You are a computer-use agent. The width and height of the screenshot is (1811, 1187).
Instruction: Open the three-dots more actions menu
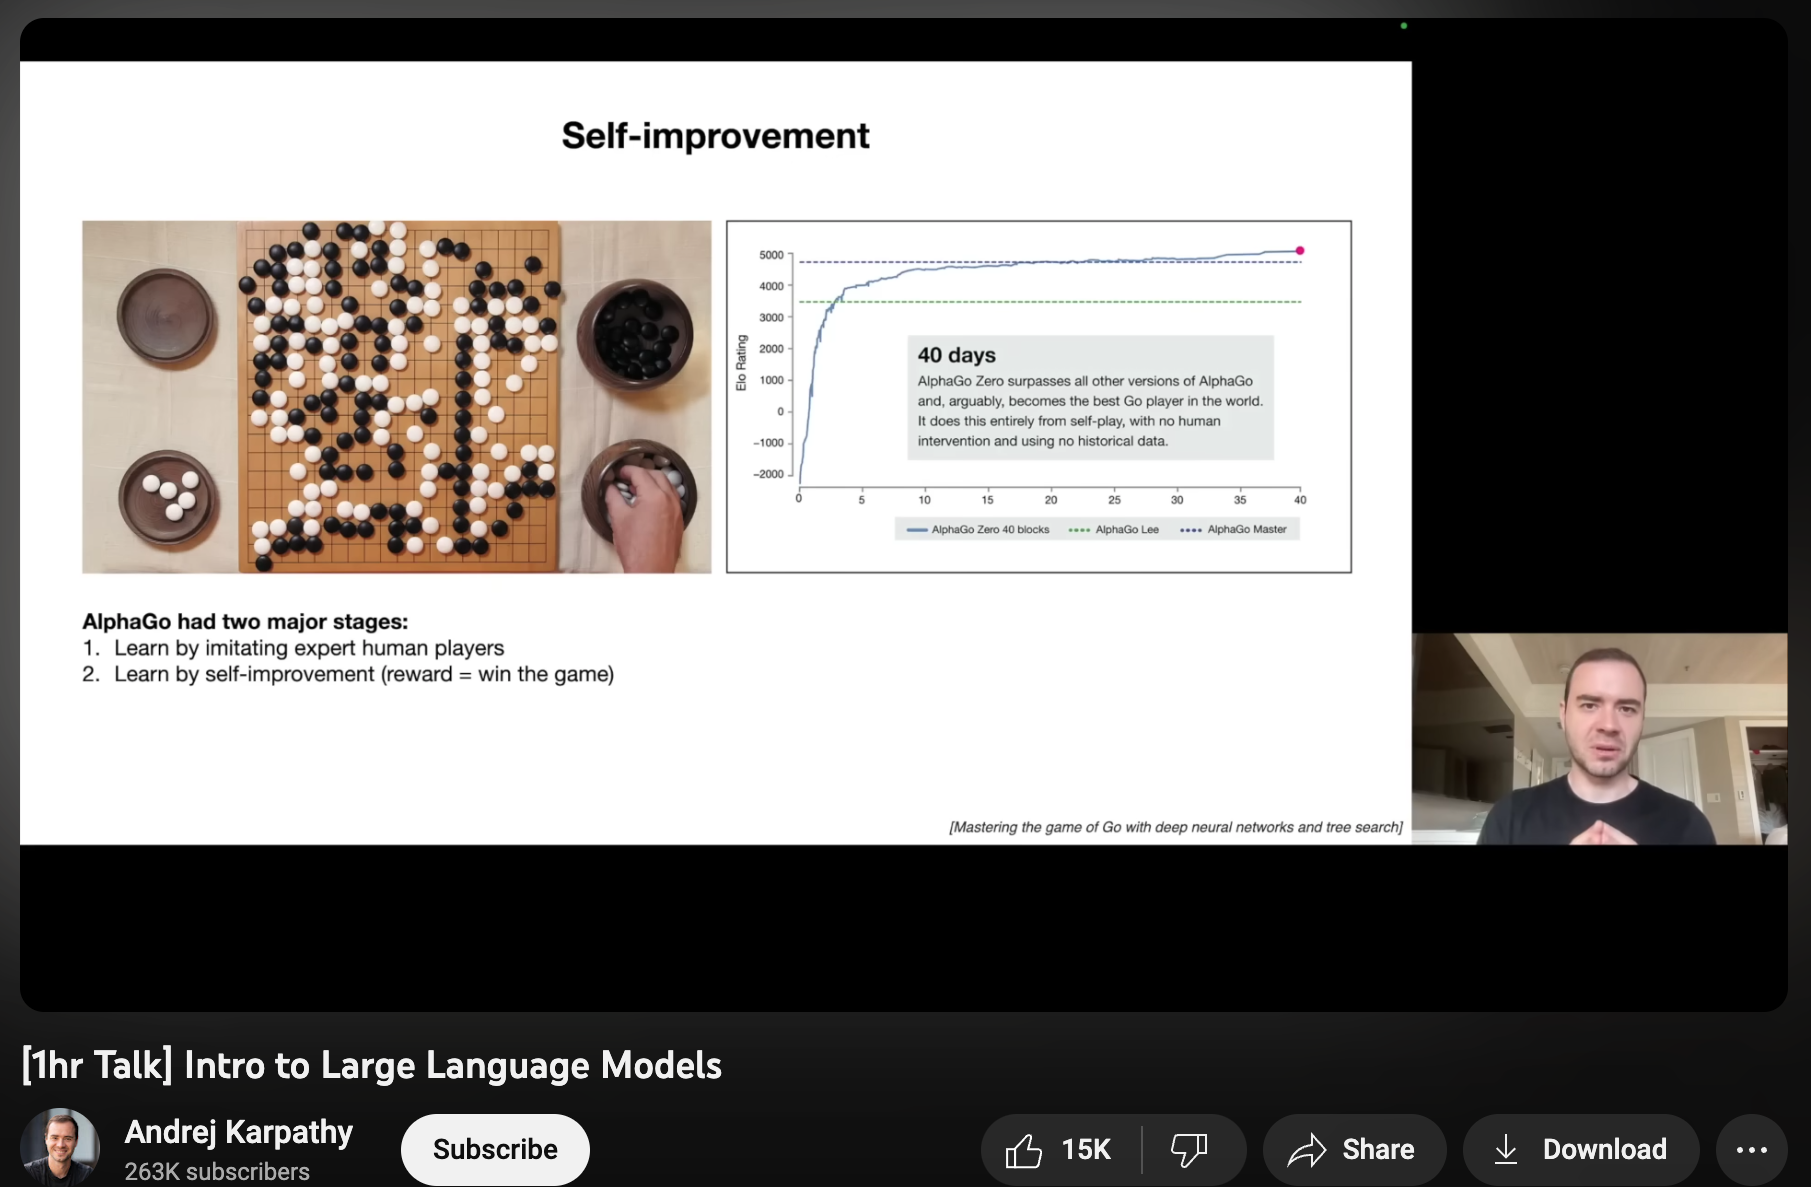(1751, 1150)
